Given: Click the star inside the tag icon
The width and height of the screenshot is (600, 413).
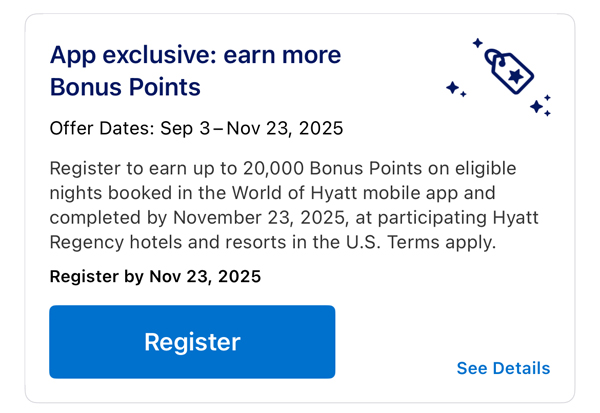Looking at the screenshot, I should [516, 76].
